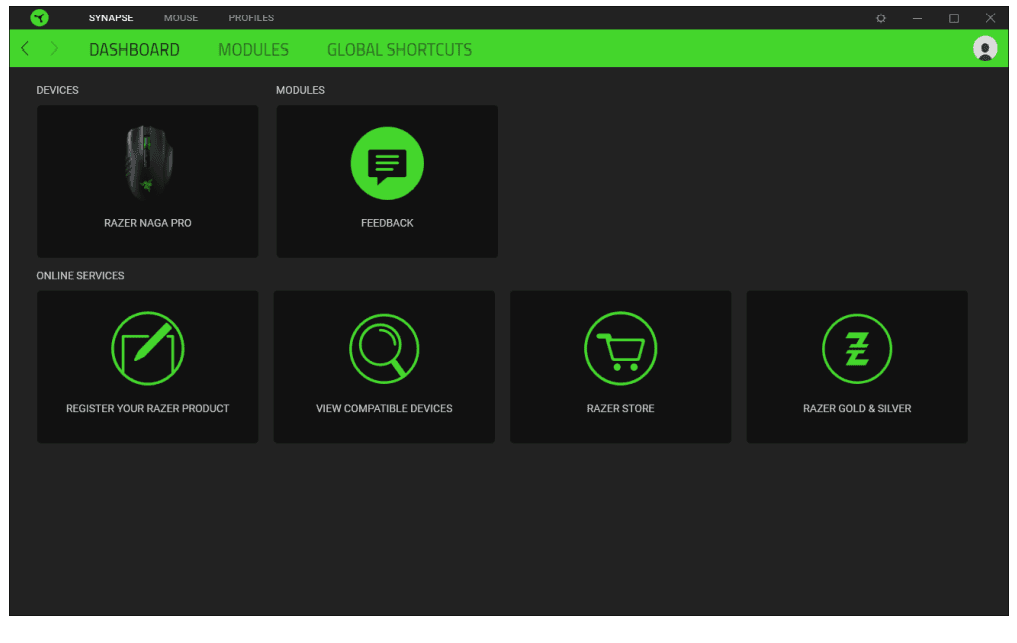Image resolution: width=1017 pixels, height=643 pixels.
Task: Click the Razer Gold & Silver icon
Action: point(856,348)
